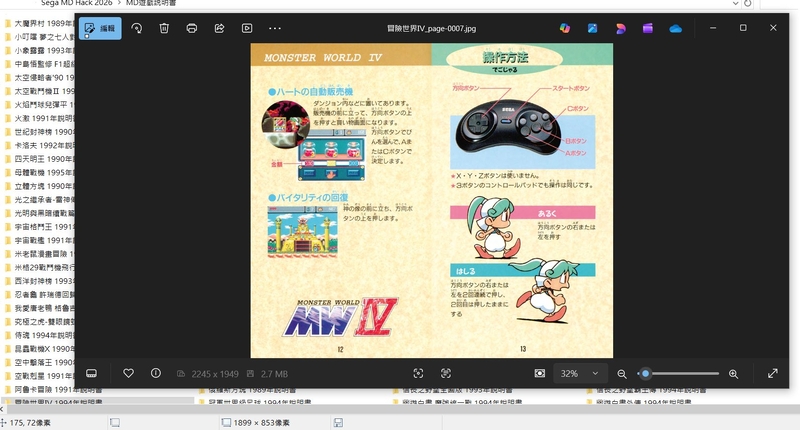Image resolution: width=800 pixels, height=430 pixels.
Task: Select the 空中擊落王 1990 folder
Action: (40, 363)
